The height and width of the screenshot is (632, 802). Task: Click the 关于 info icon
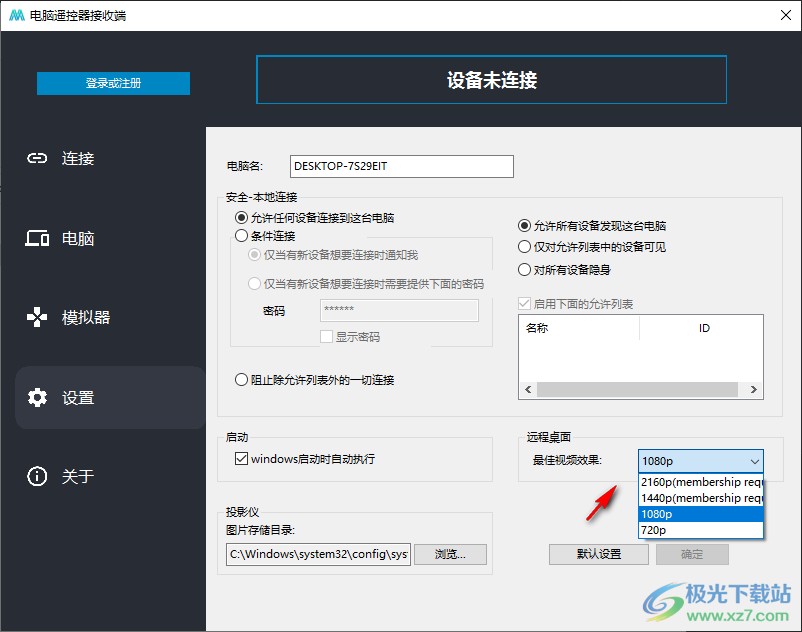(x=37, y=476)
